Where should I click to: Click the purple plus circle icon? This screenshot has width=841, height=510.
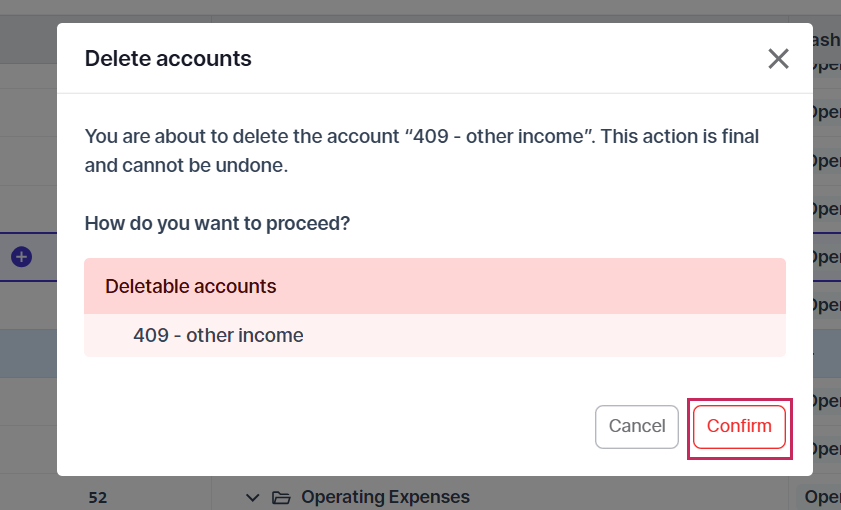pos(21,257)
